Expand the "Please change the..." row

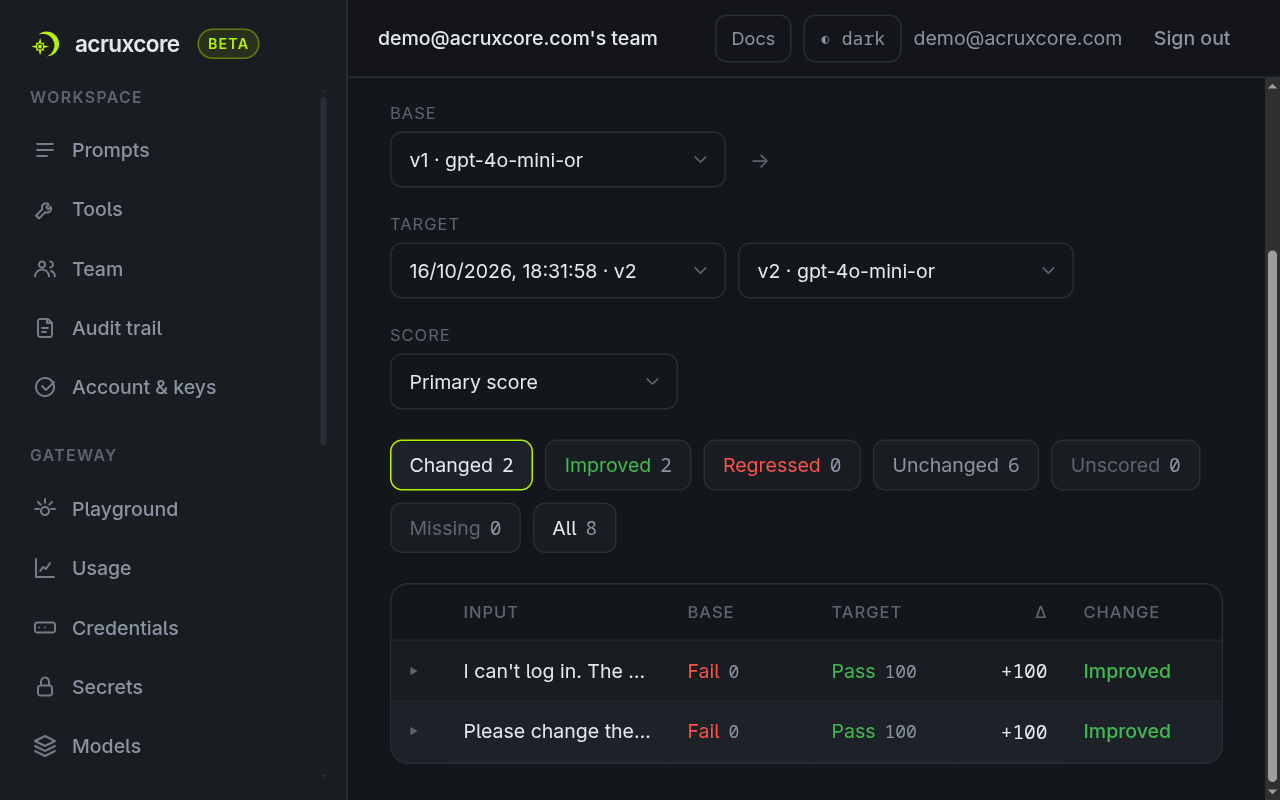click(x=414, y=731)
